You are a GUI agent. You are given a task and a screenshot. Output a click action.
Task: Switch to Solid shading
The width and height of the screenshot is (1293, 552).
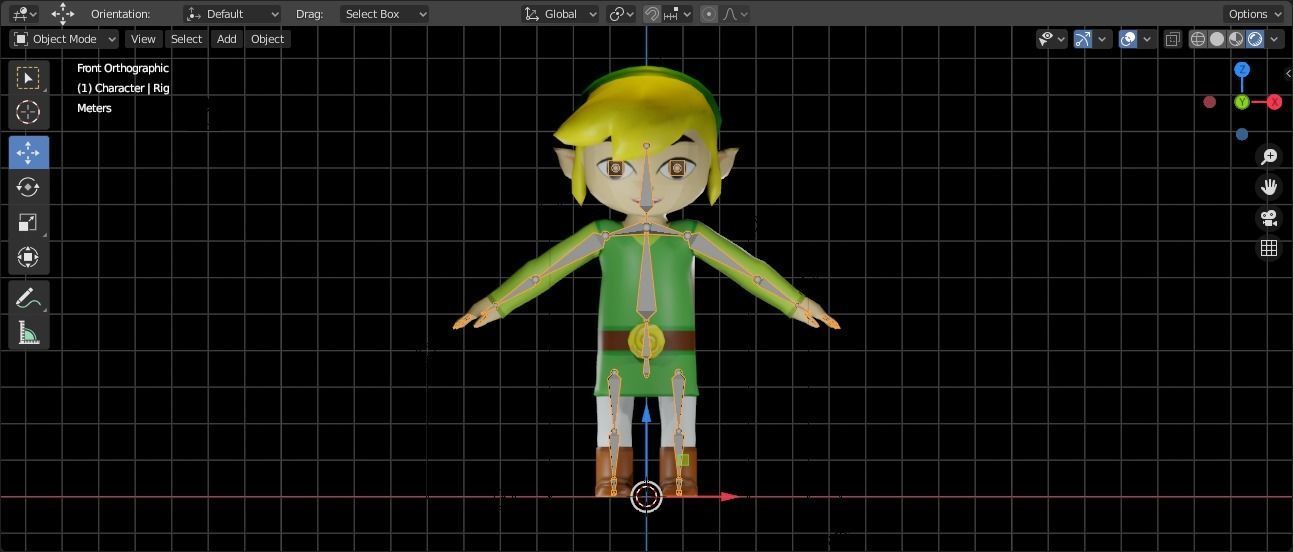[1217, 39]
